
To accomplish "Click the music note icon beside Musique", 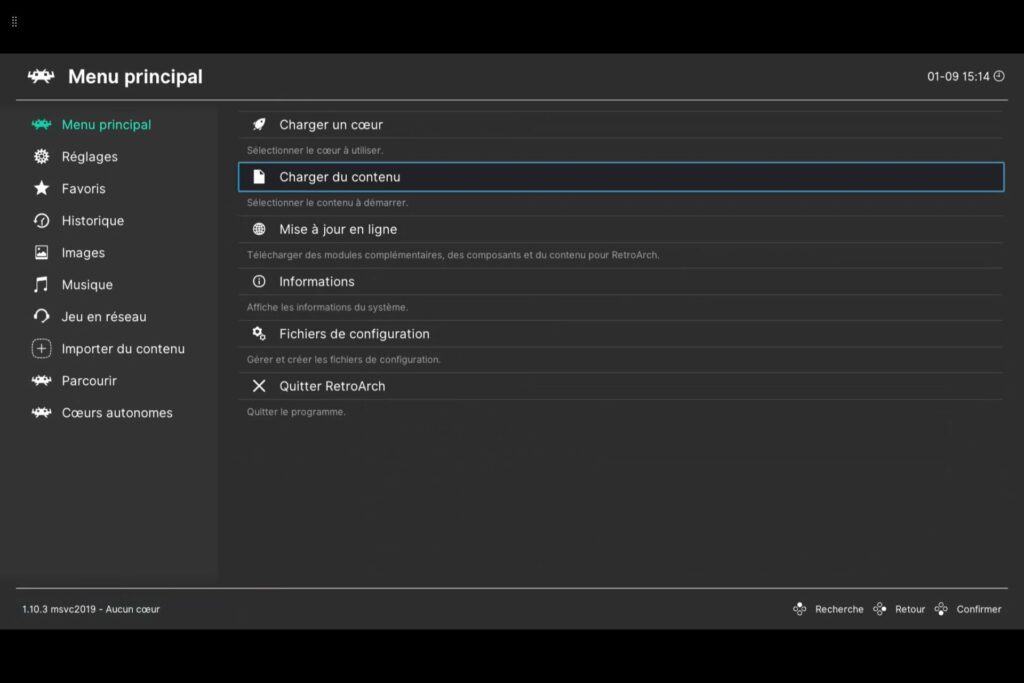I will pyautogui.click(x=41, y=284).
